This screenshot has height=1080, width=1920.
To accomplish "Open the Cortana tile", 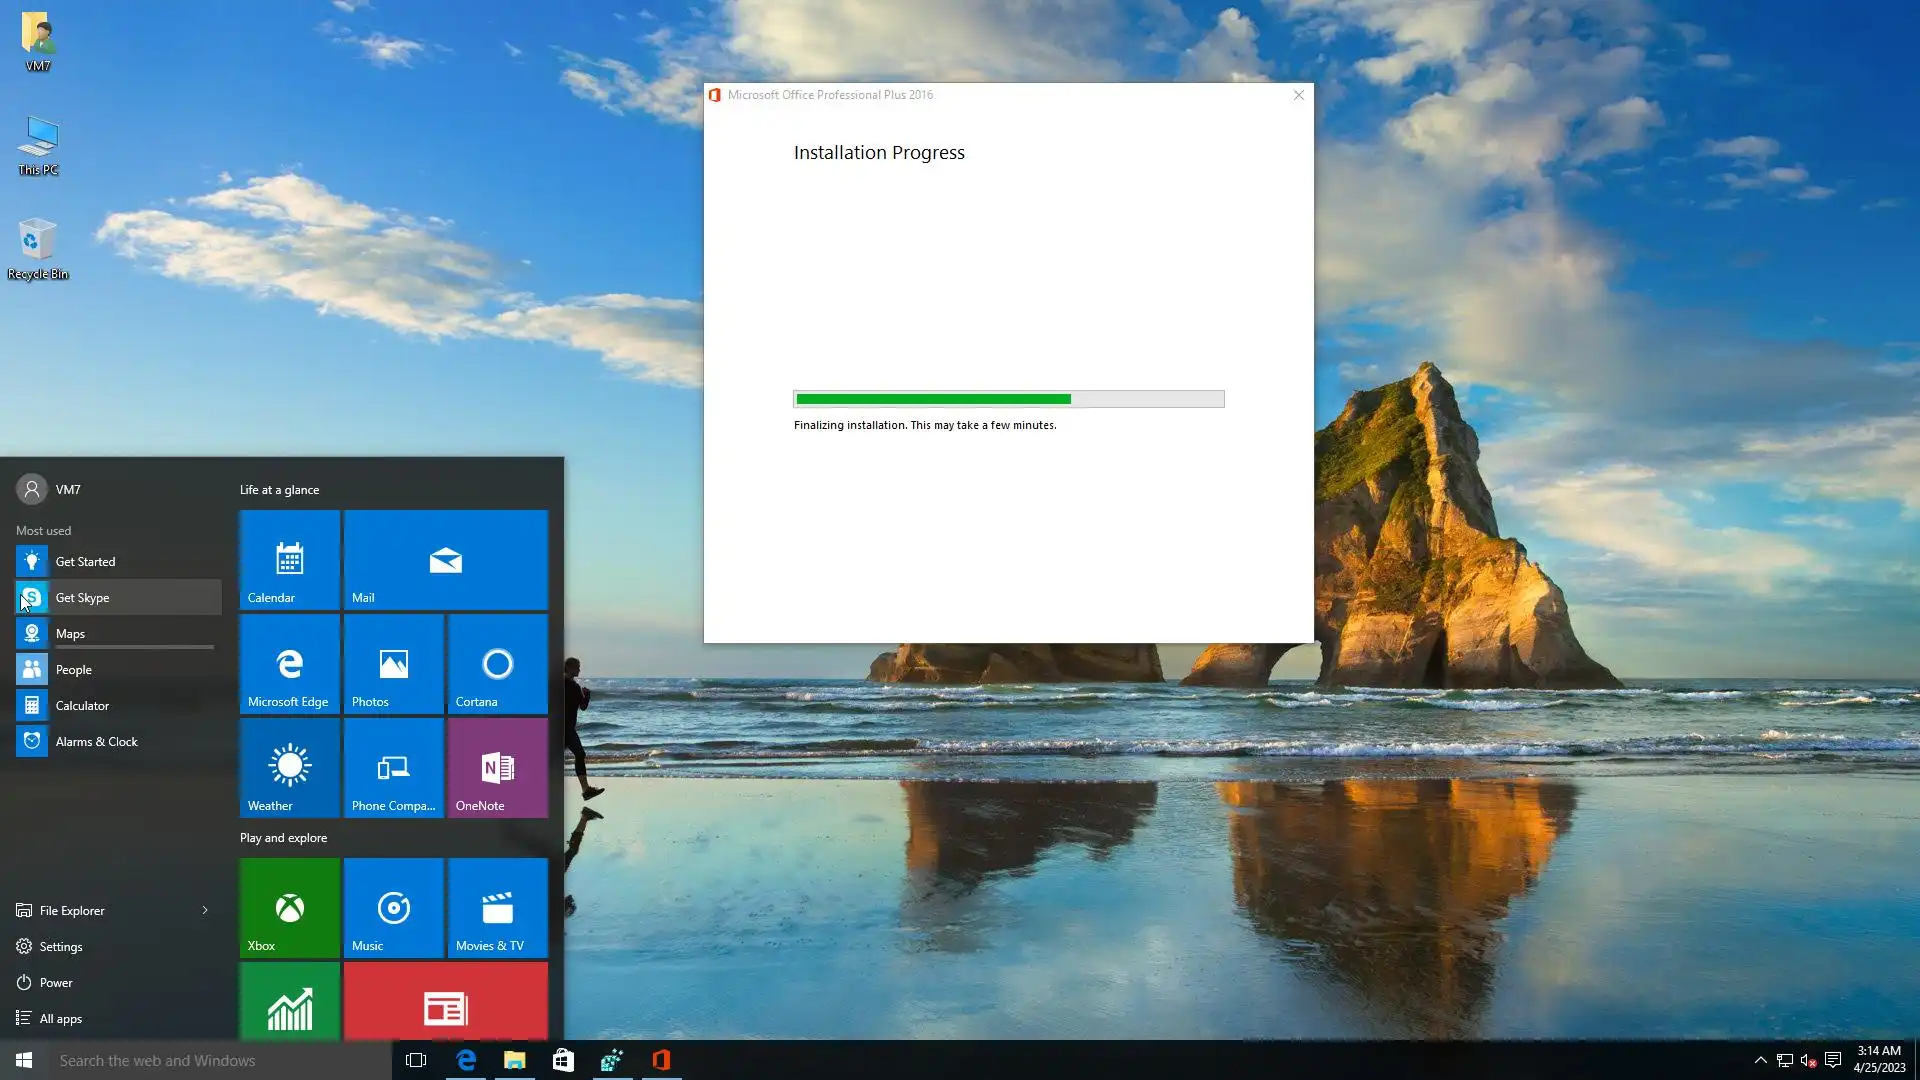I will coord(497,664).
